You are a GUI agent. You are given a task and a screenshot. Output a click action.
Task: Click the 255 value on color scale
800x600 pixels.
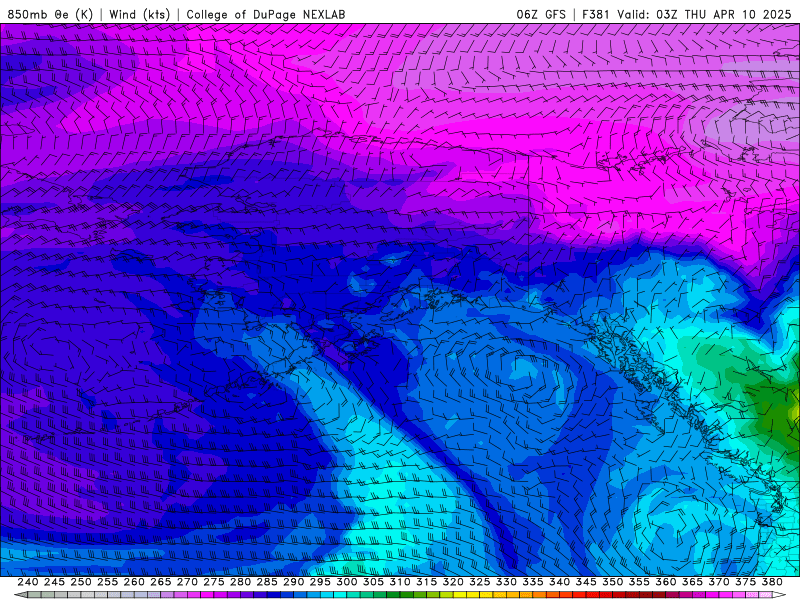point(107,582)
